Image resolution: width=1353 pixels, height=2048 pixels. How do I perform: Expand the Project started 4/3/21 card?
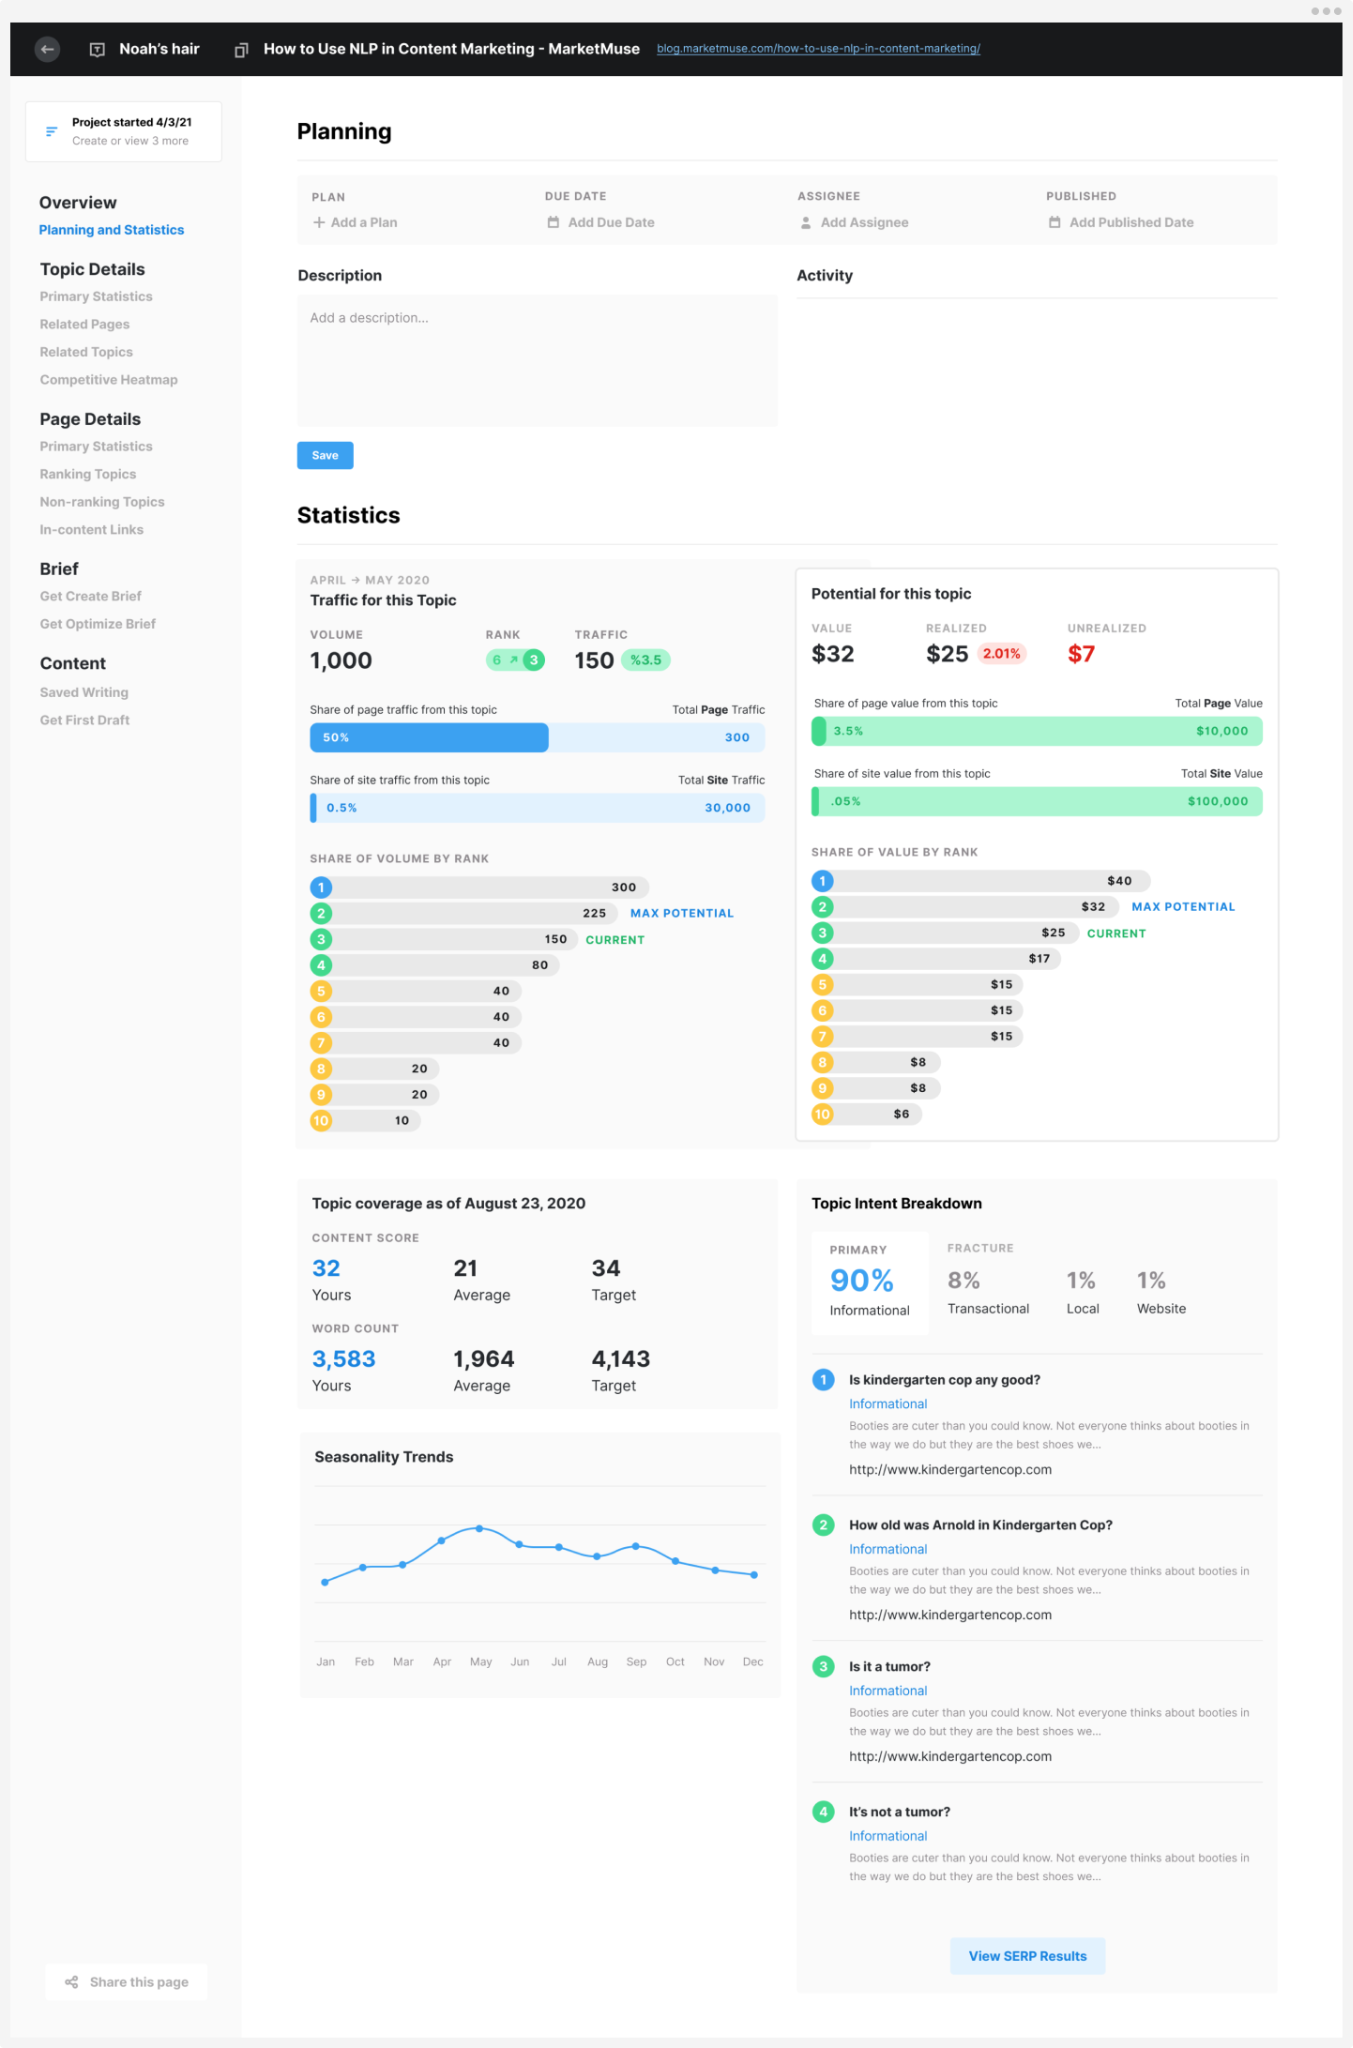[x=123, y=131]
